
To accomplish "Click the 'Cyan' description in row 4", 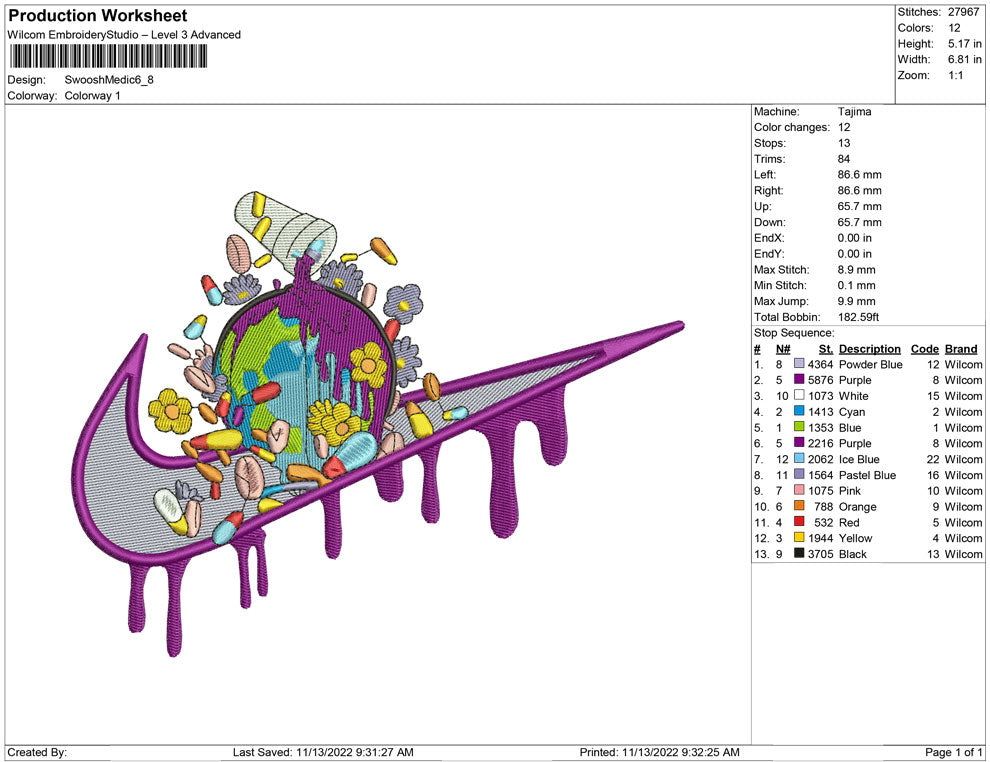I will pos(852,412).
